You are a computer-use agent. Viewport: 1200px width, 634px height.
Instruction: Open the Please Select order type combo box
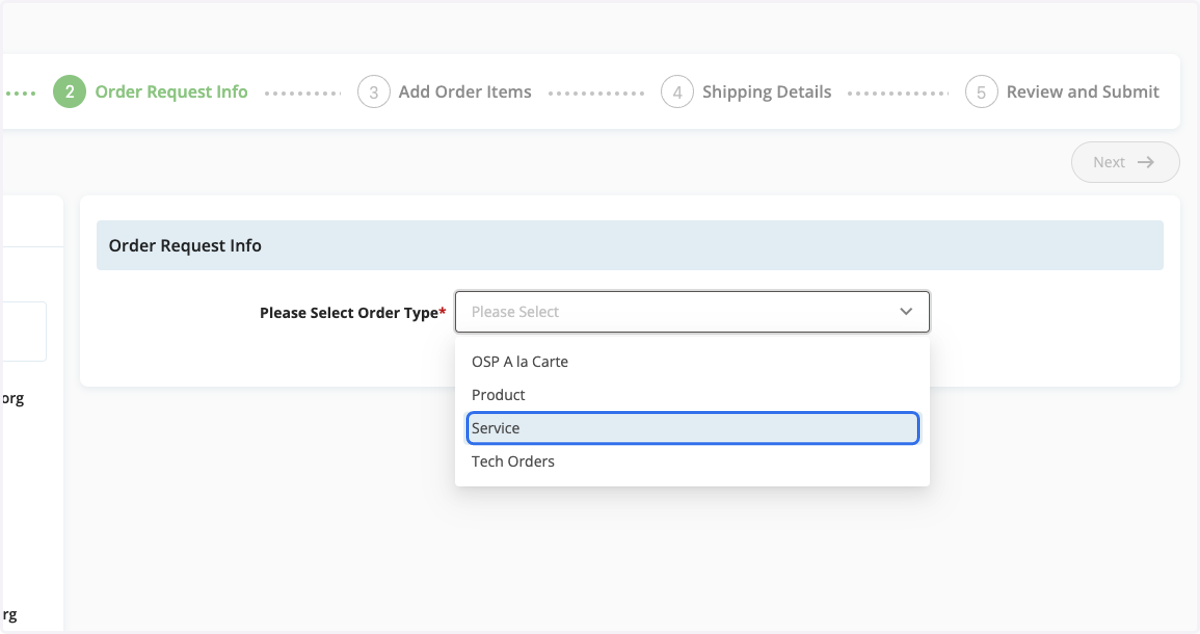pos(692,312)
